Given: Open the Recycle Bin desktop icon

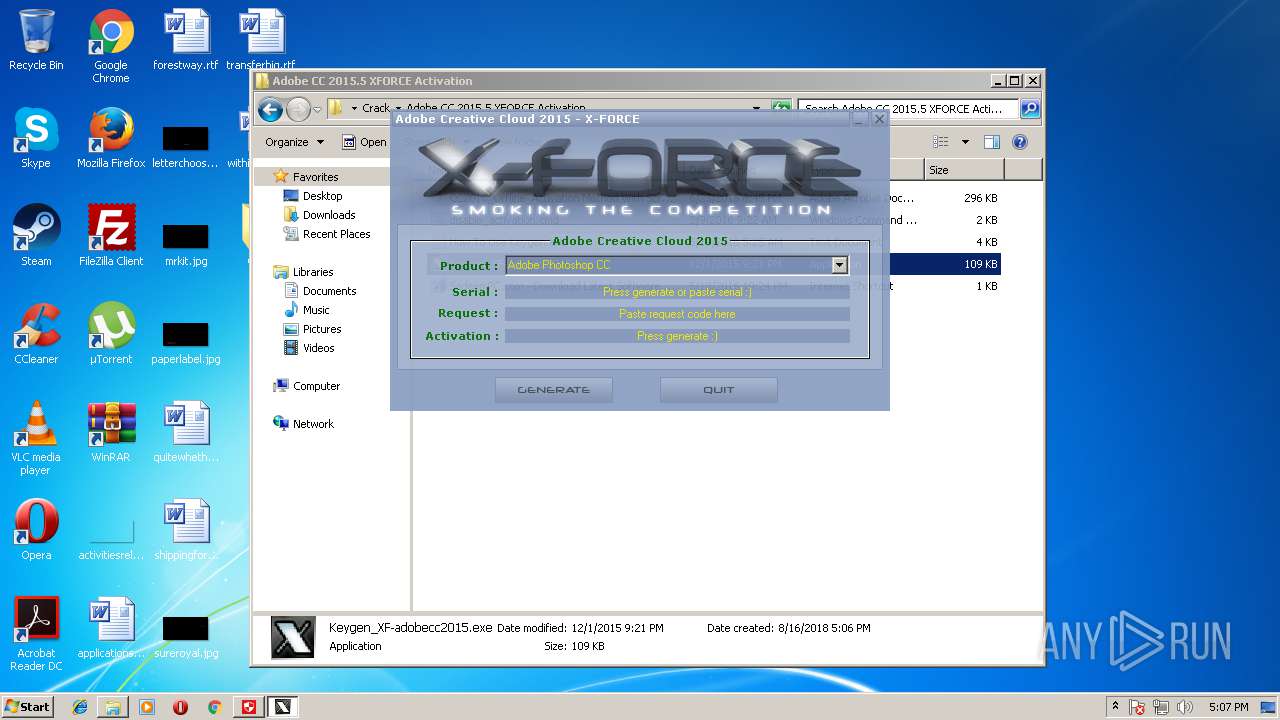Looking at the screenshot, I should click(x=36, y=40).
